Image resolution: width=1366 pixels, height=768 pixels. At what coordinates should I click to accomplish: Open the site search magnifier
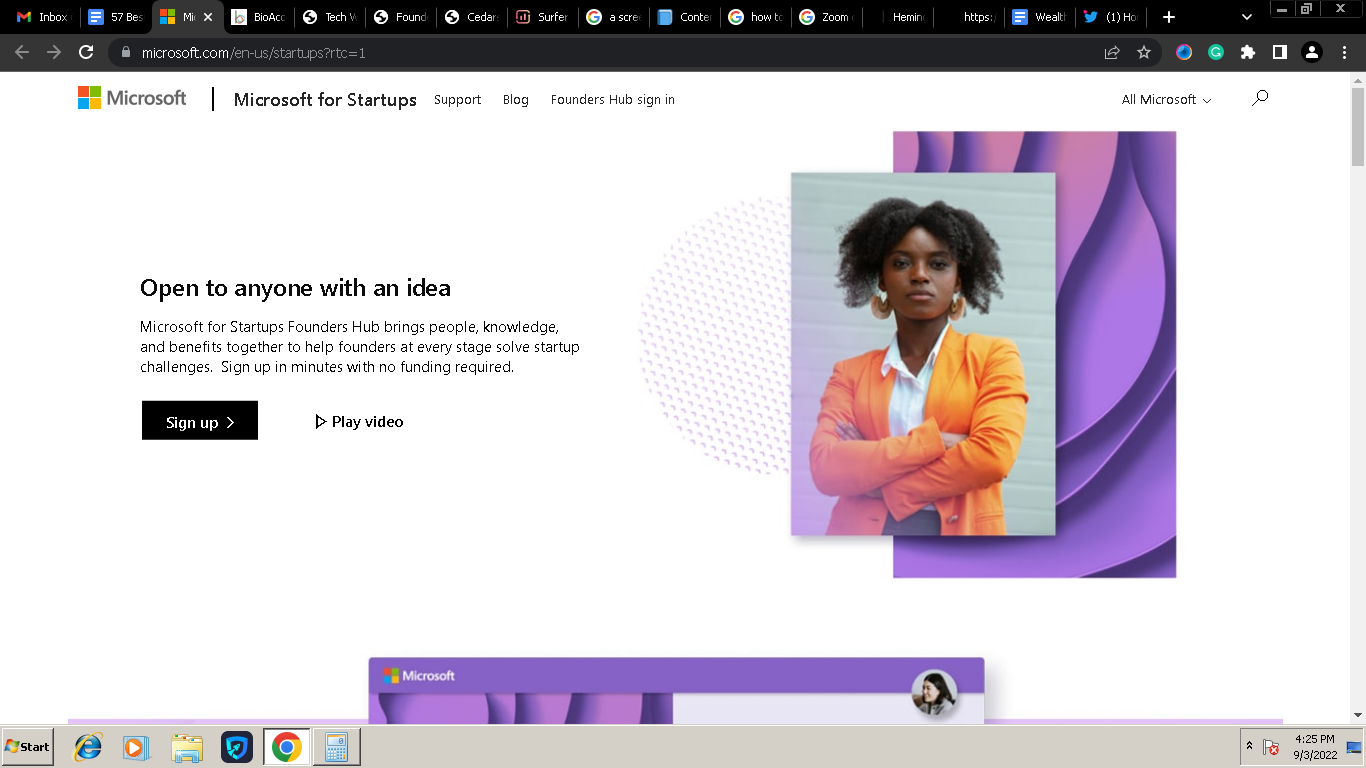1260,98
